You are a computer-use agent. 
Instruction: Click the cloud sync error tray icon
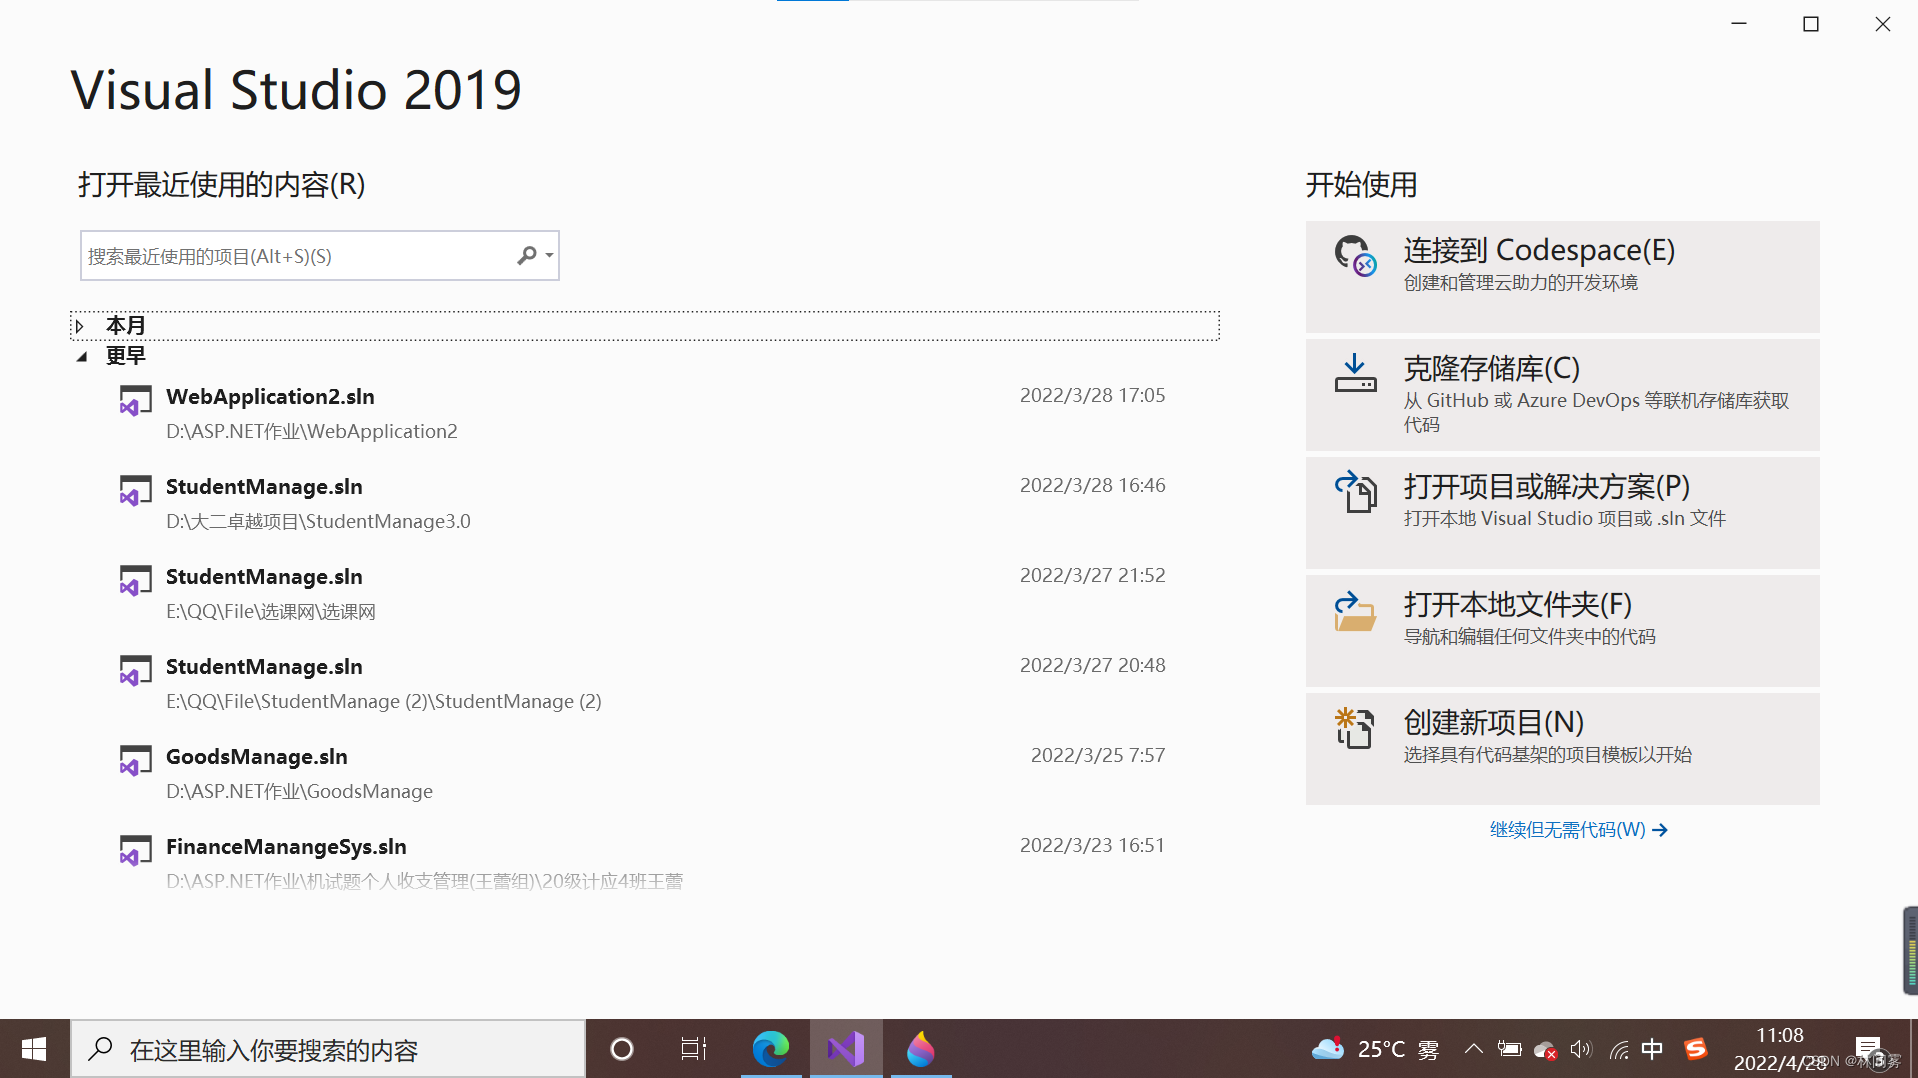point(1545,1050)
